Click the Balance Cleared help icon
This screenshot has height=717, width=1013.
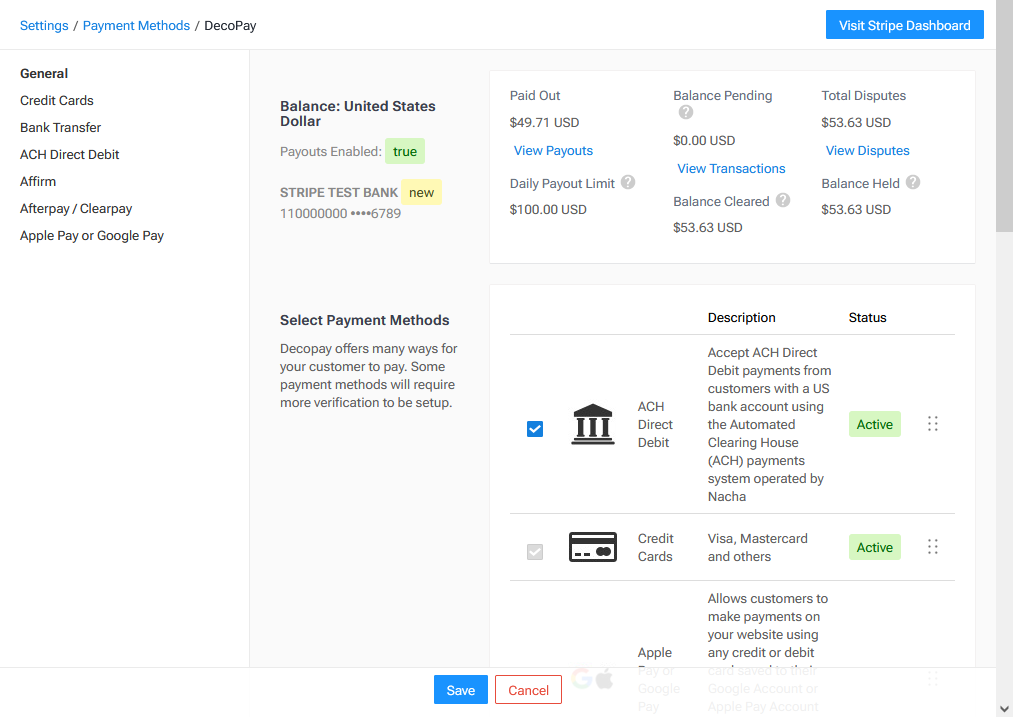(783, 200)
